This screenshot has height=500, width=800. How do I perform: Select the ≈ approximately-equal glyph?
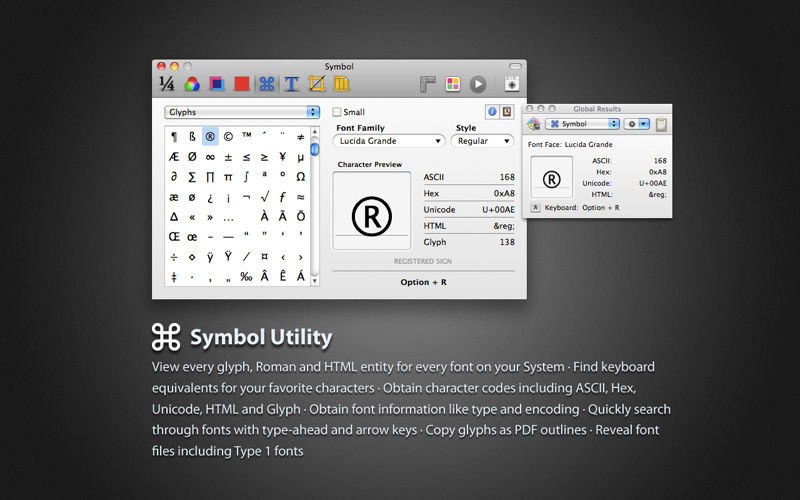tap(301, 197)
